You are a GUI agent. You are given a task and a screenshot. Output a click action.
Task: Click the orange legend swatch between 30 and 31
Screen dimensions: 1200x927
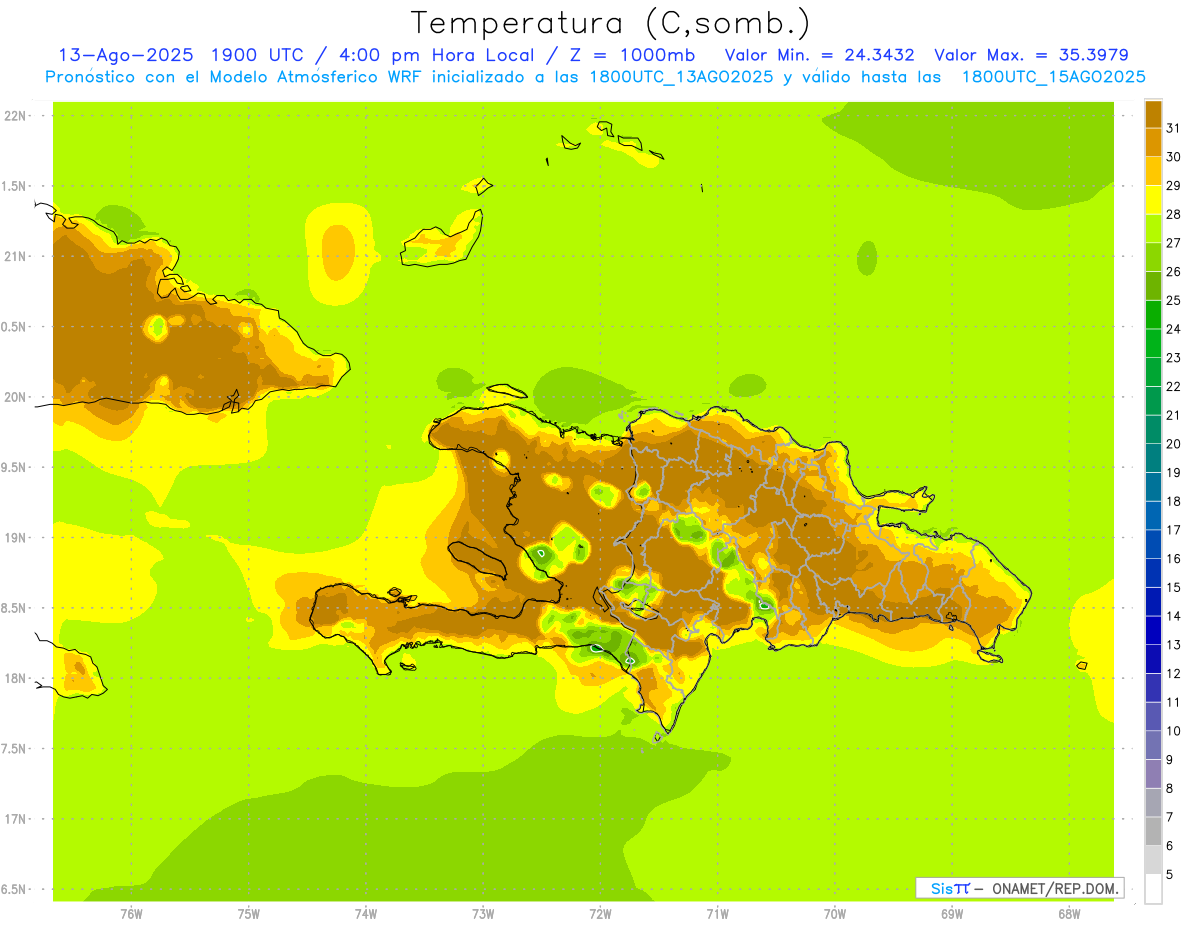[1153, 142]
